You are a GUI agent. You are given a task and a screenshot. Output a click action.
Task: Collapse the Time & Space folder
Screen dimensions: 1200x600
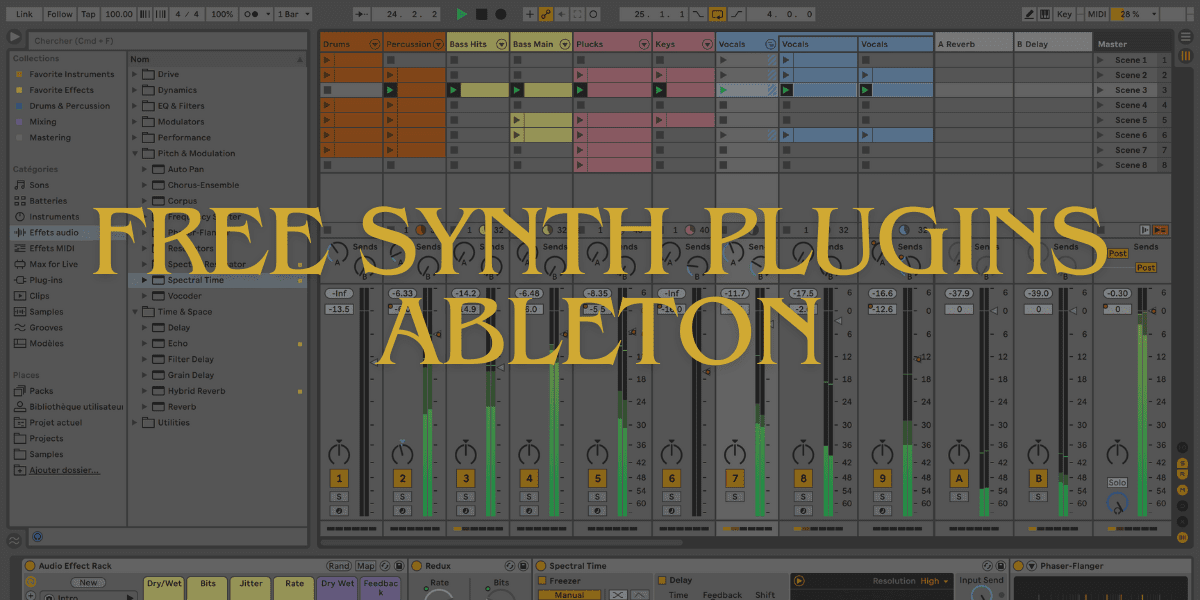[135, 312]
